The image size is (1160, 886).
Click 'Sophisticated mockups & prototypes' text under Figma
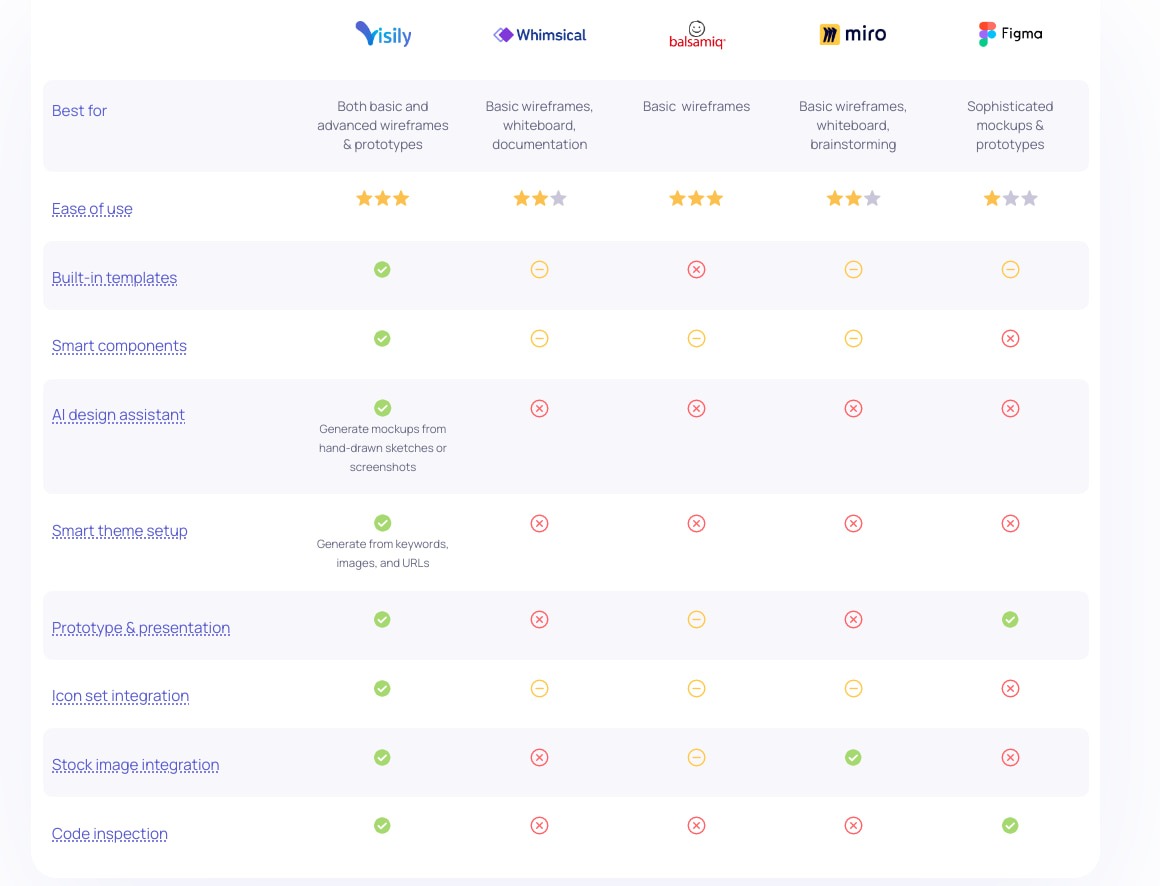[x=1010, y=125]
